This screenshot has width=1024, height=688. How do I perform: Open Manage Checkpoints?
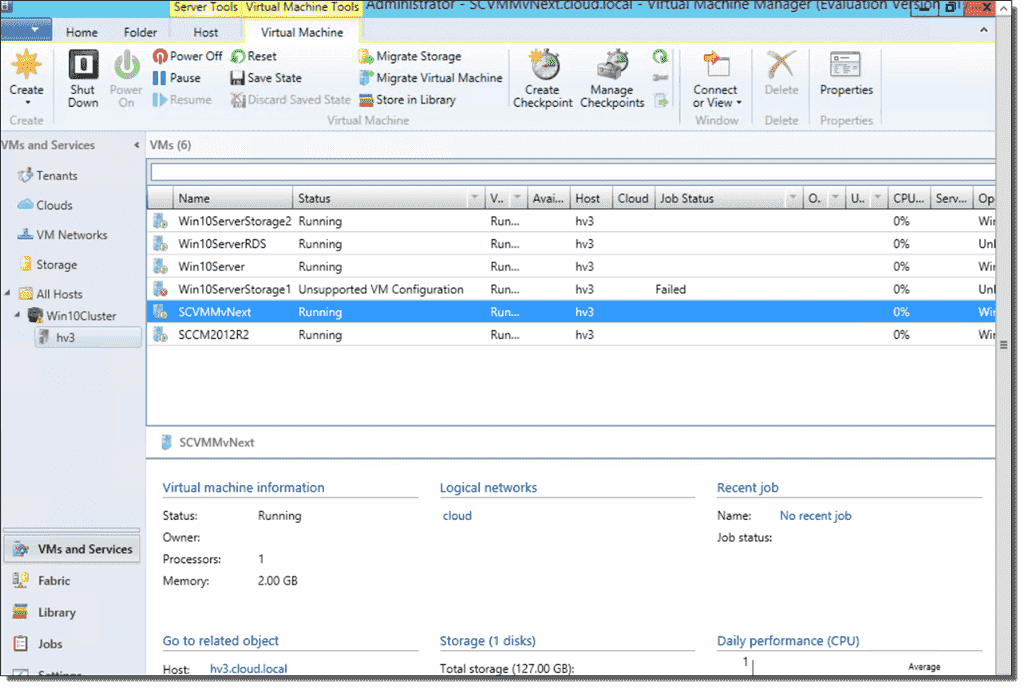[x=612, y=78]
